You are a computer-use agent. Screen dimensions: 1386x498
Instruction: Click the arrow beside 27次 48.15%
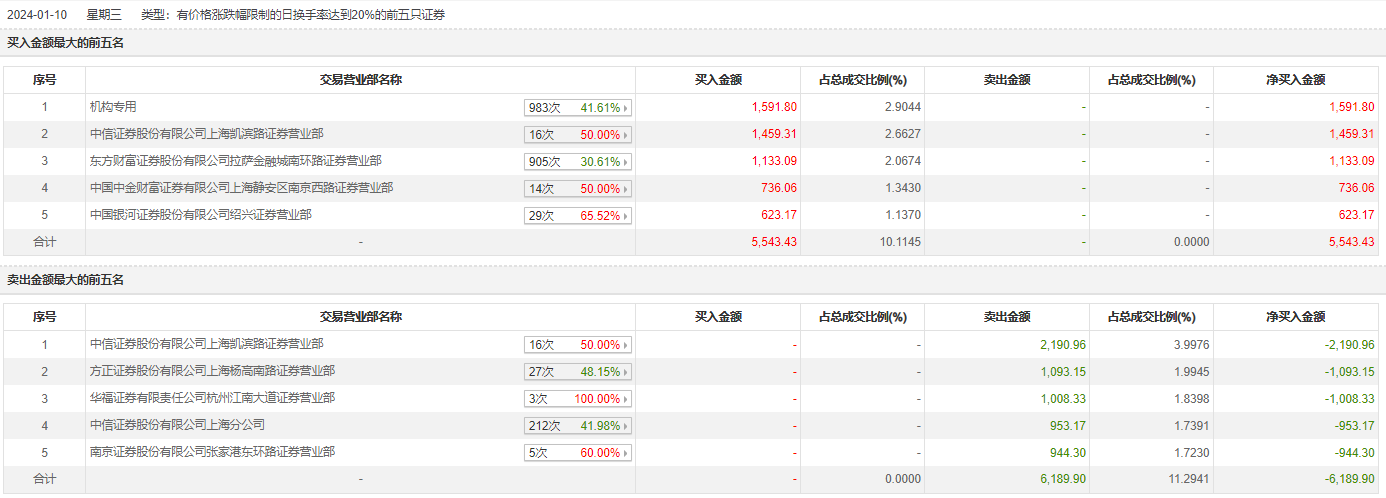point(627,372)
